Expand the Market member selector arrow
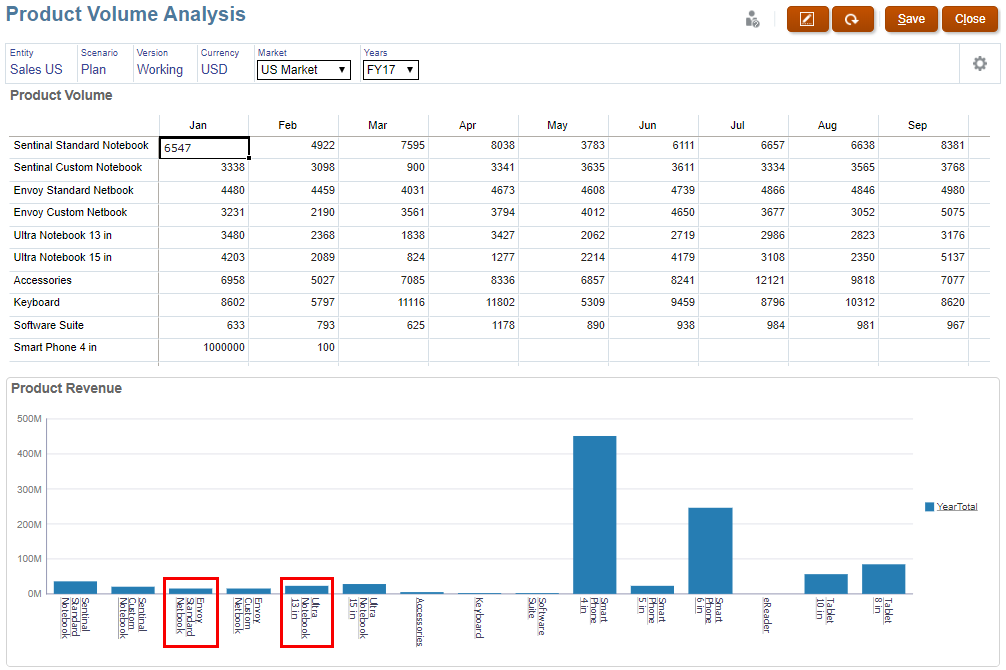 [x=342, y=69]
